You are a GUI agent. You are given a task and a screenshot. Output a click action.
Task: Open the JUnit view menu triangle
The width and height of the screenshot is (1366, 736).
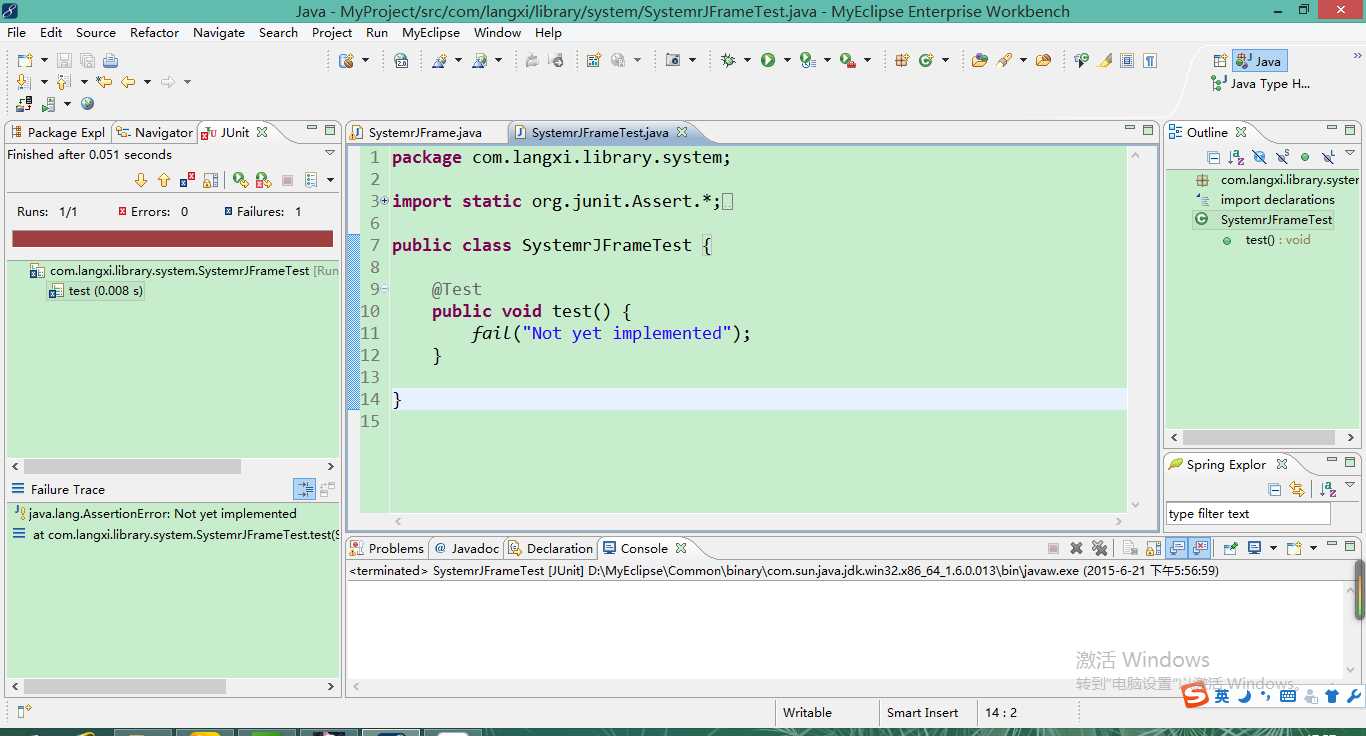[330, 154]
